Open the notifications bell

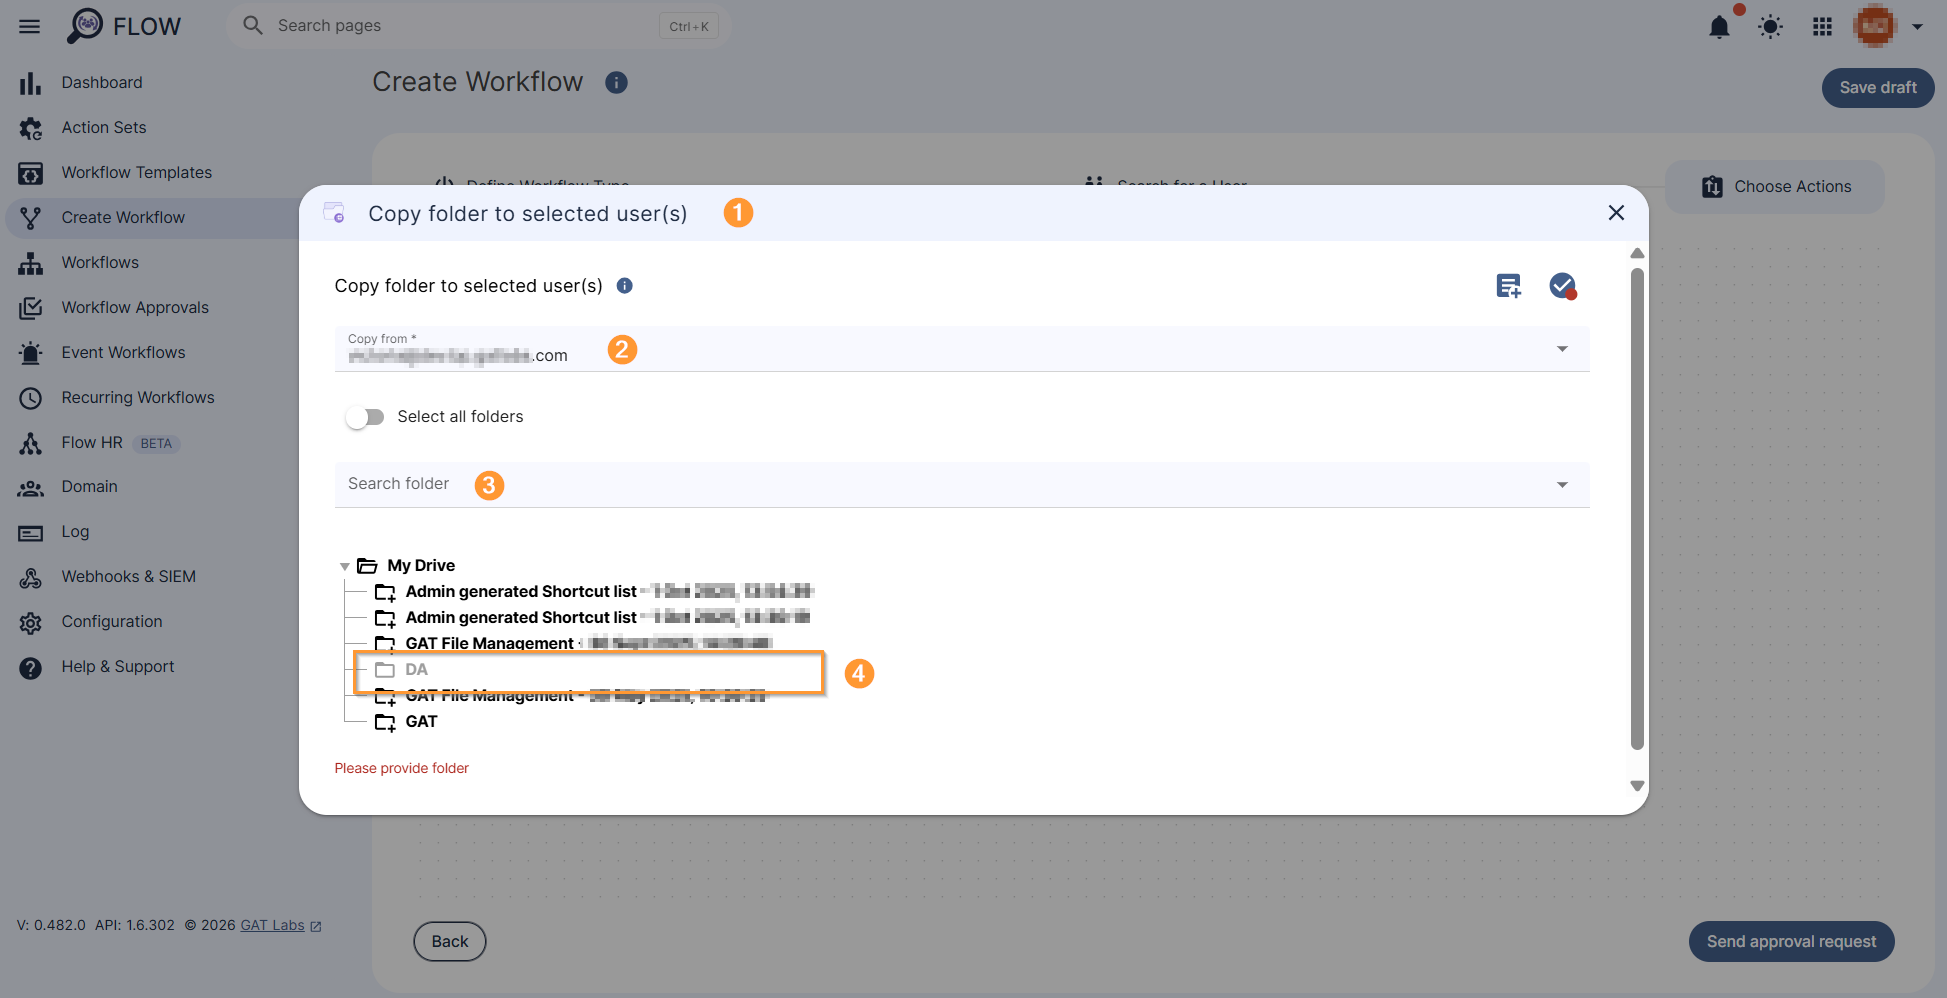tap(1719, 27)
